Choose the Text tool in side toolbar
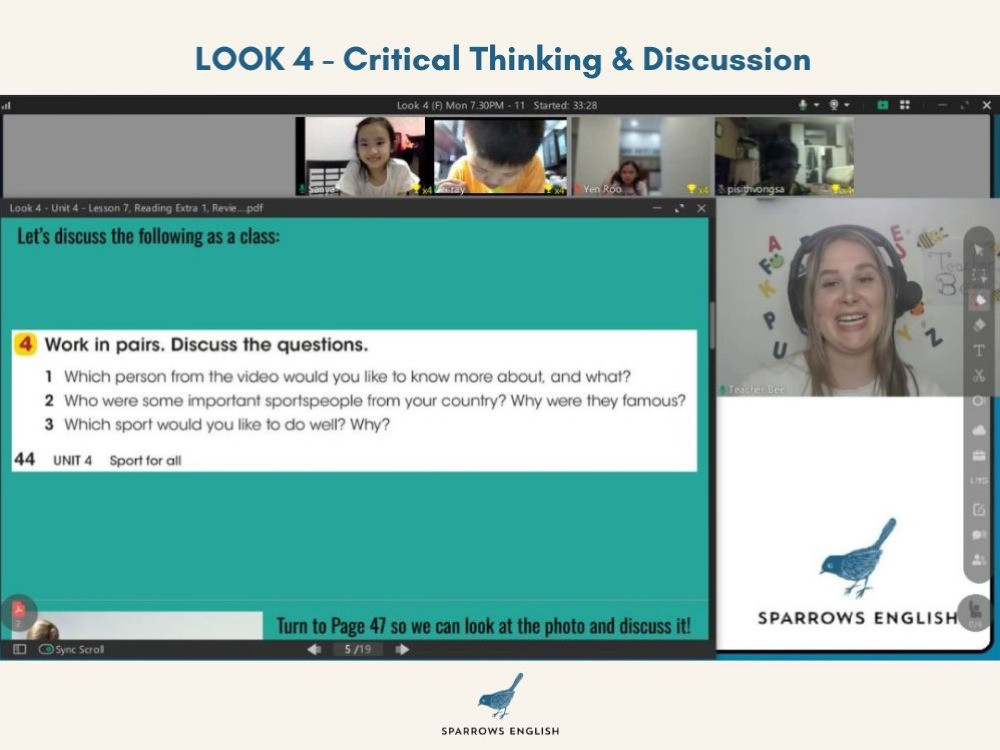This screenshot has width=1000, height=750. (979, 350)
